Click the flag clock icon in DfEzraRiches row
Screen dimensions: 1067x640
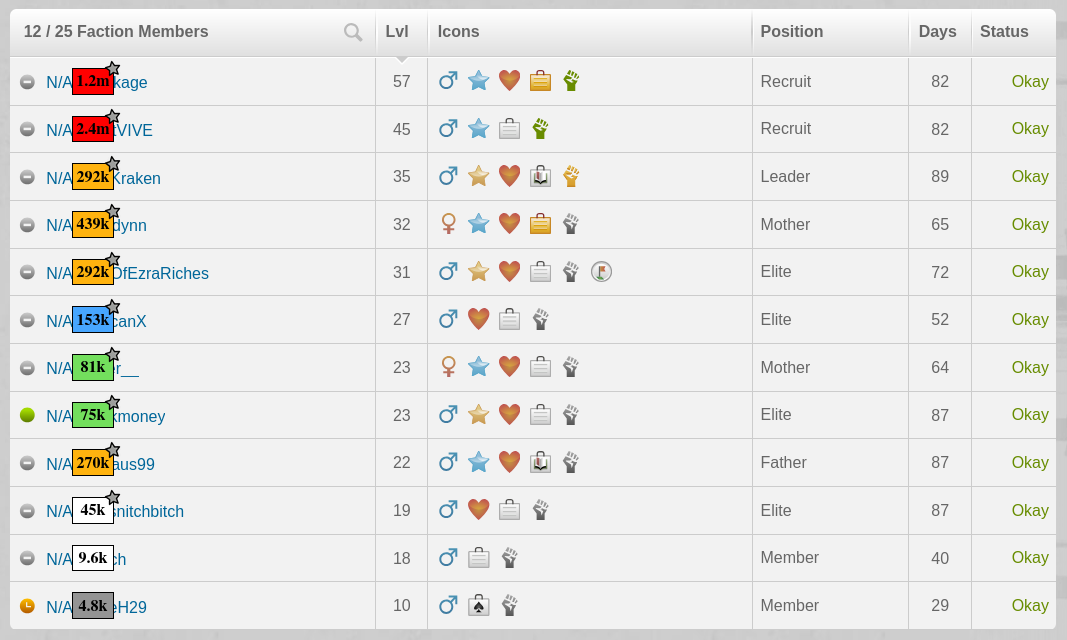[601, 271]
